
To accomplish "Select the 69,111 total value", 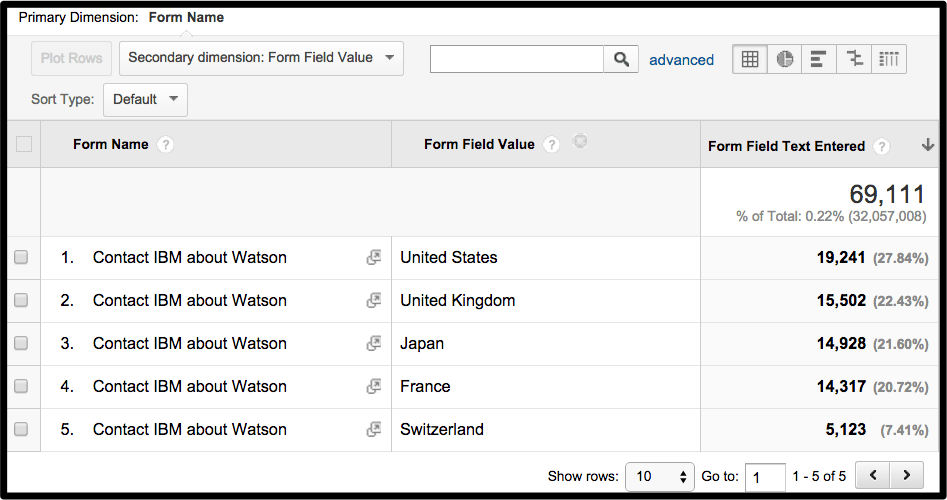I will pyautogui.click(x=887, y=194).
